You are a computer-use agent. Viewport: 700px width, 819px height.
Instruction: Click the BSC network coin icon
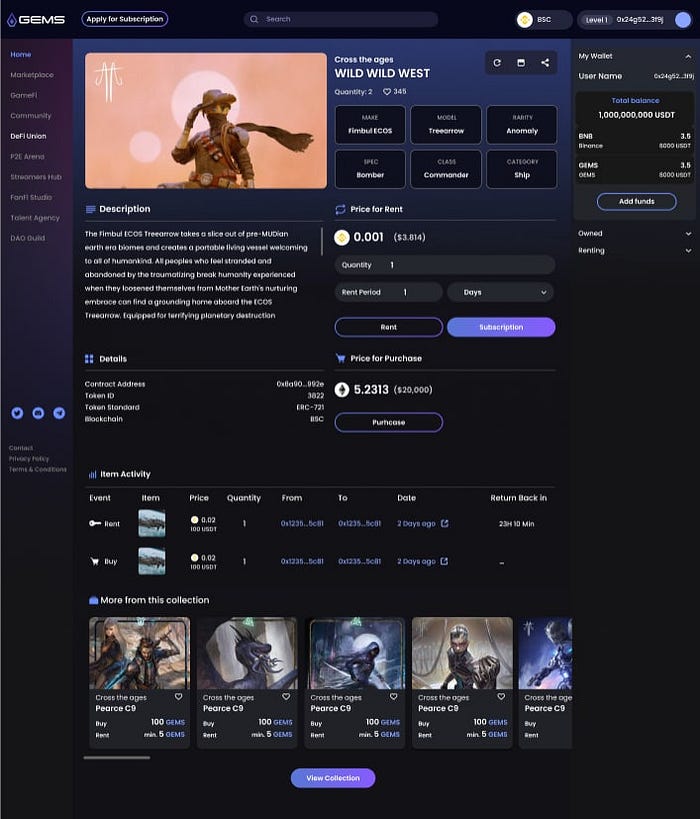(524, 20)
